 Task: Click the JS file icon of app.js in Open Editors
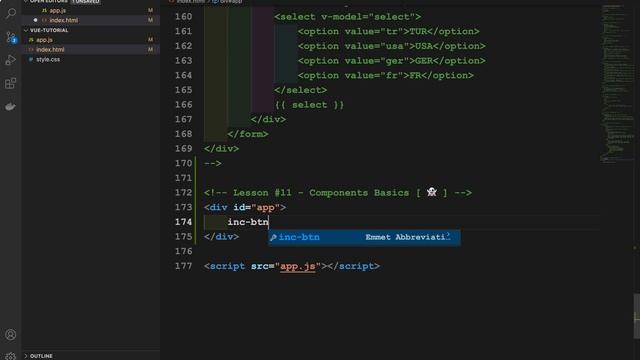44,10
